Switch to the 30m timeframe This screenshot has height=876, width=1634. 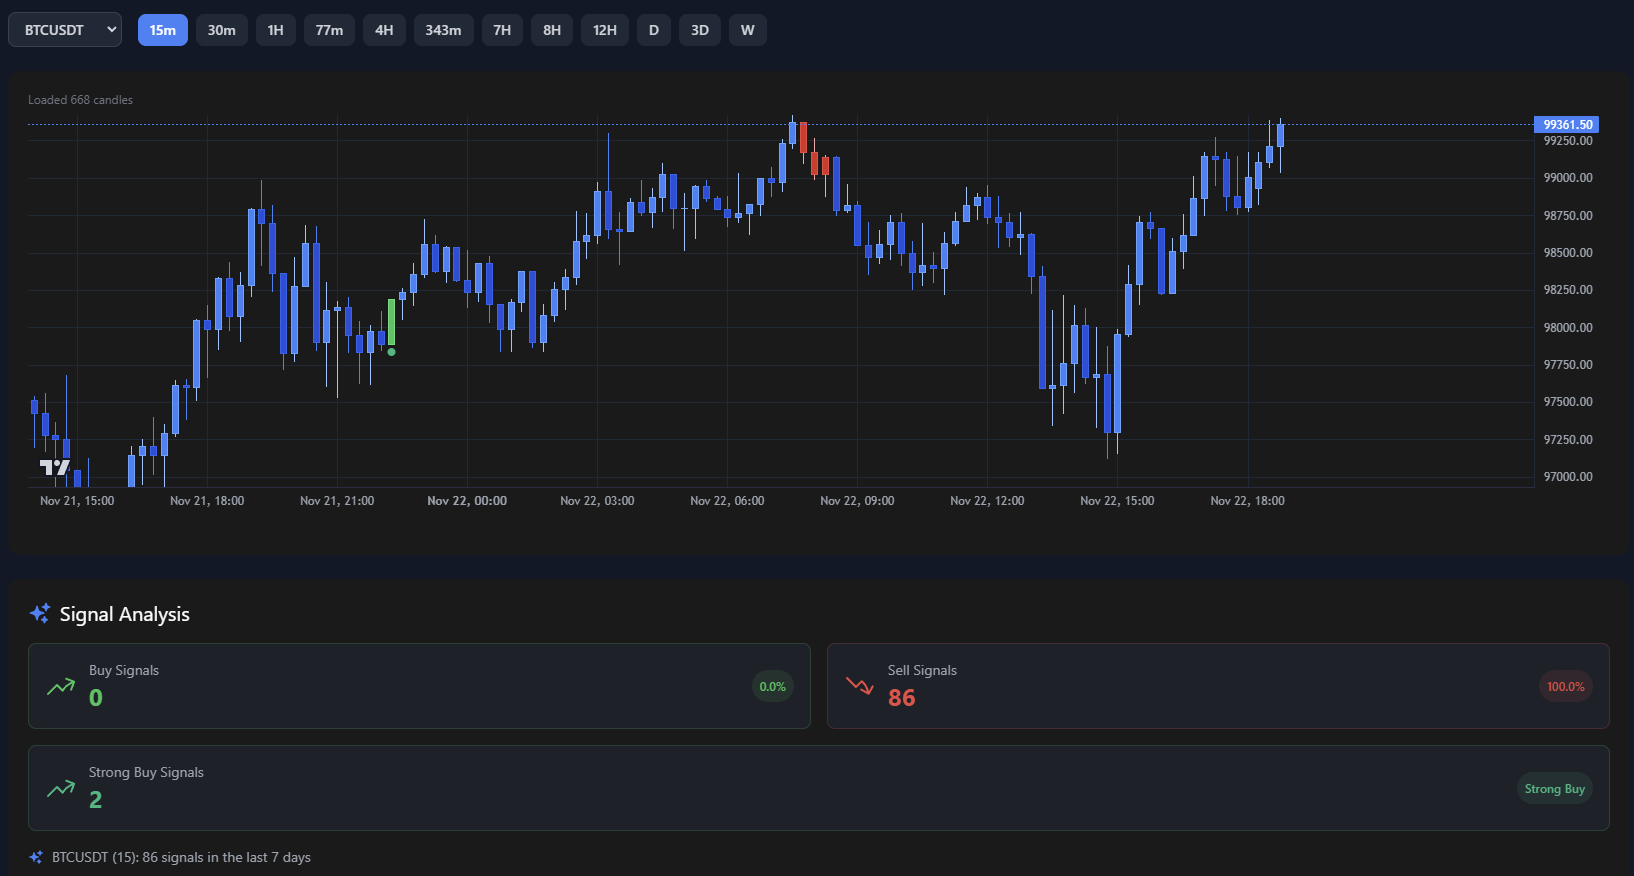[x=222, y=30]
